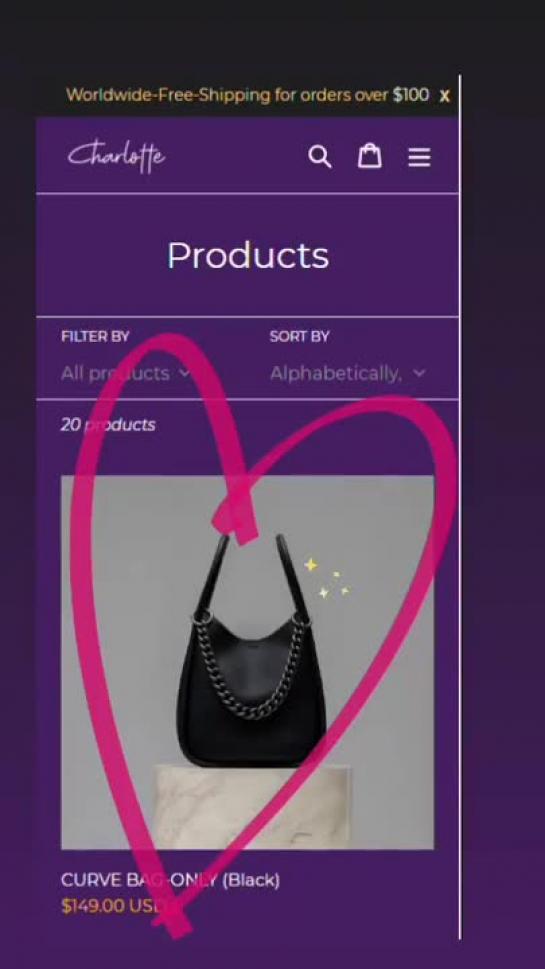Image resolution: width=545 pixels, height=969 pixels.
Task: Click the FILTER BY label
Action: (x=95, y=337)
